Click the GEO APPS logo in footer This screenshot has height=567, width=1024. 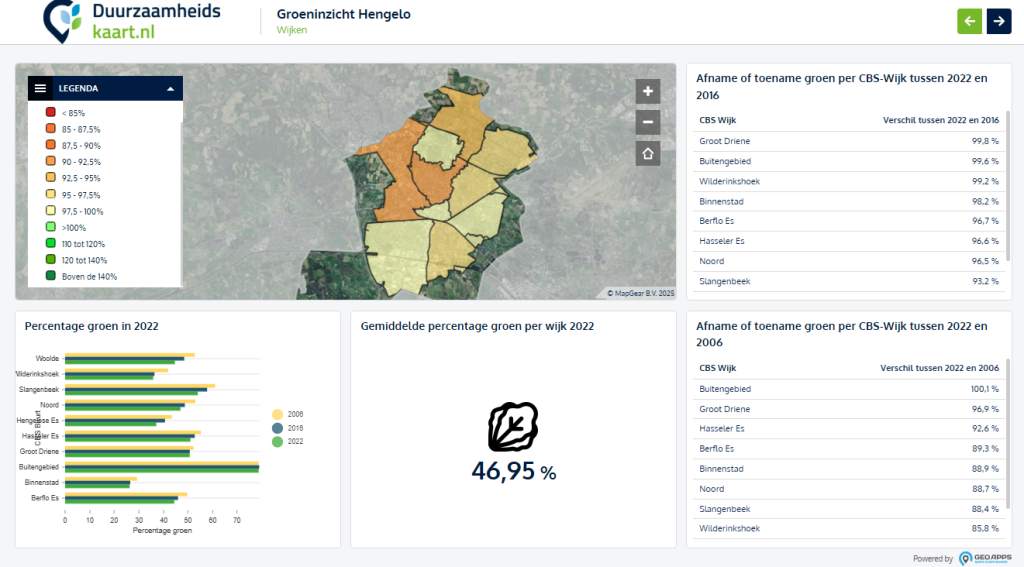click(x=985, y=558)
